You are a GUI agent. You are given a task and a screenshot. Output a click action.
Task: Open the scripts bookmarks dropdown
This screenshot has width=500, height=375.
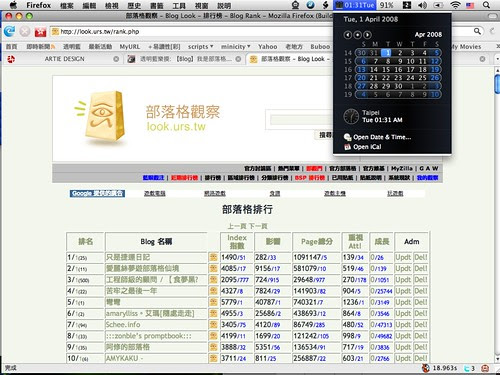point(200,47)
